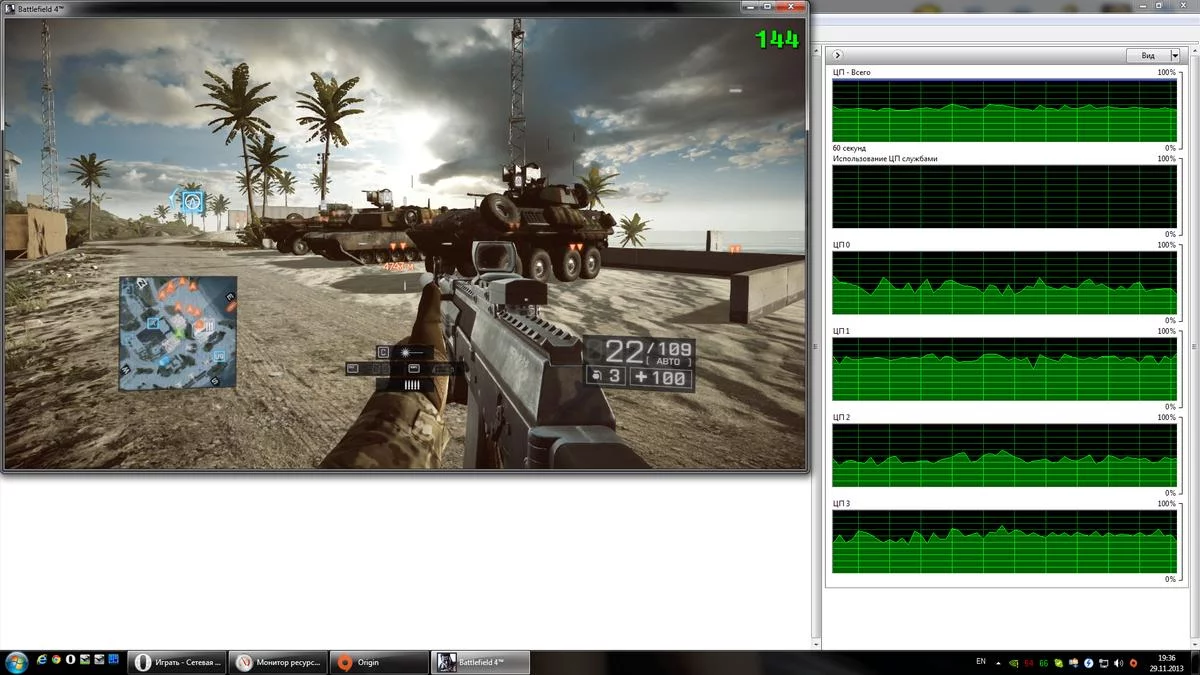Click the ЦП 3 core graph
The height and width of the screenshot is (675, 1200).
(1004, 542)
